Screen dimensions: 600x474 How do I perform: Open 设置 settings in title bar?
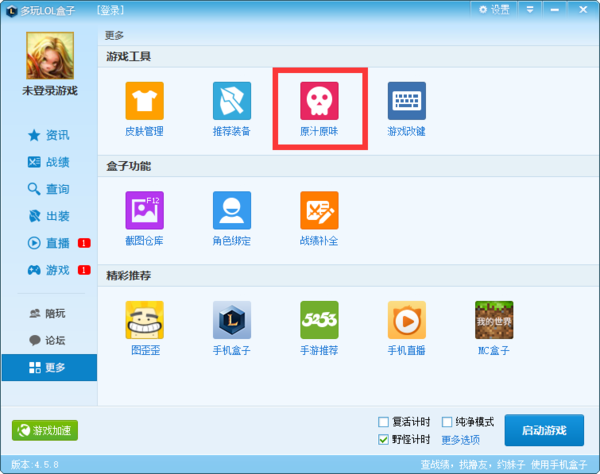pos(494,10)
